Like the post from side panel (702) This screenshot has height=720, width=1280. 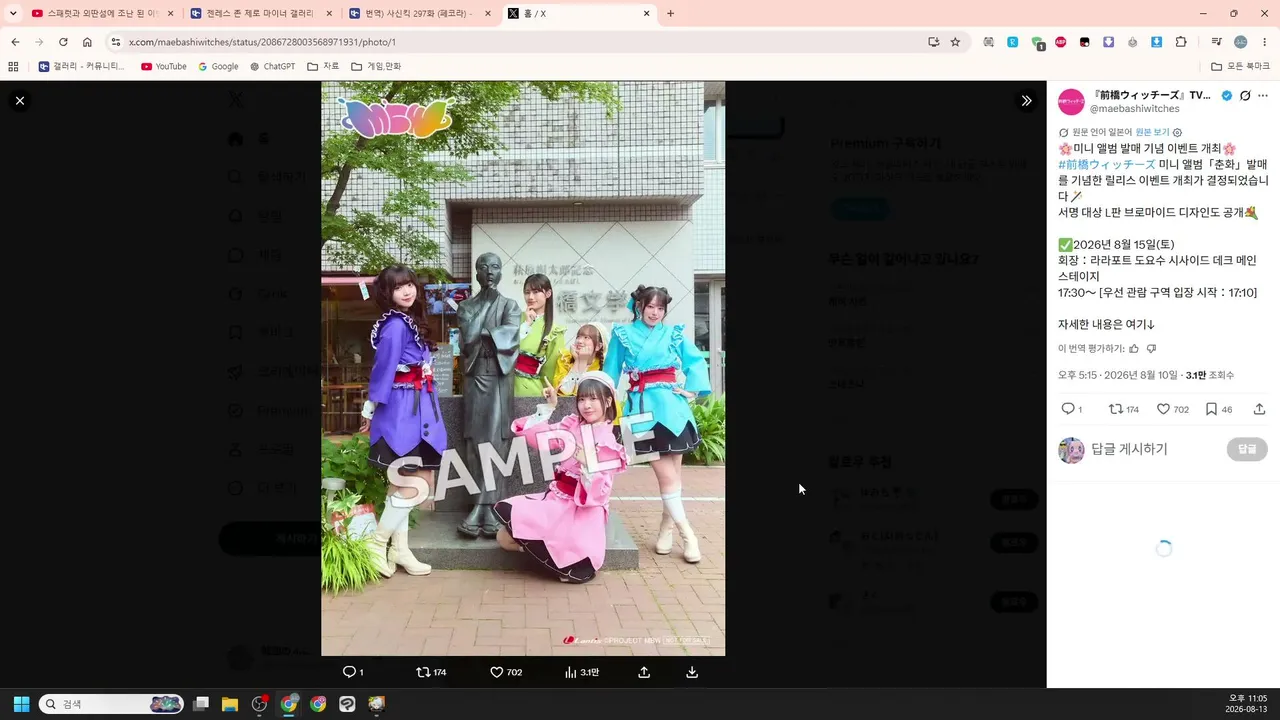click(x=1163, y=409)
